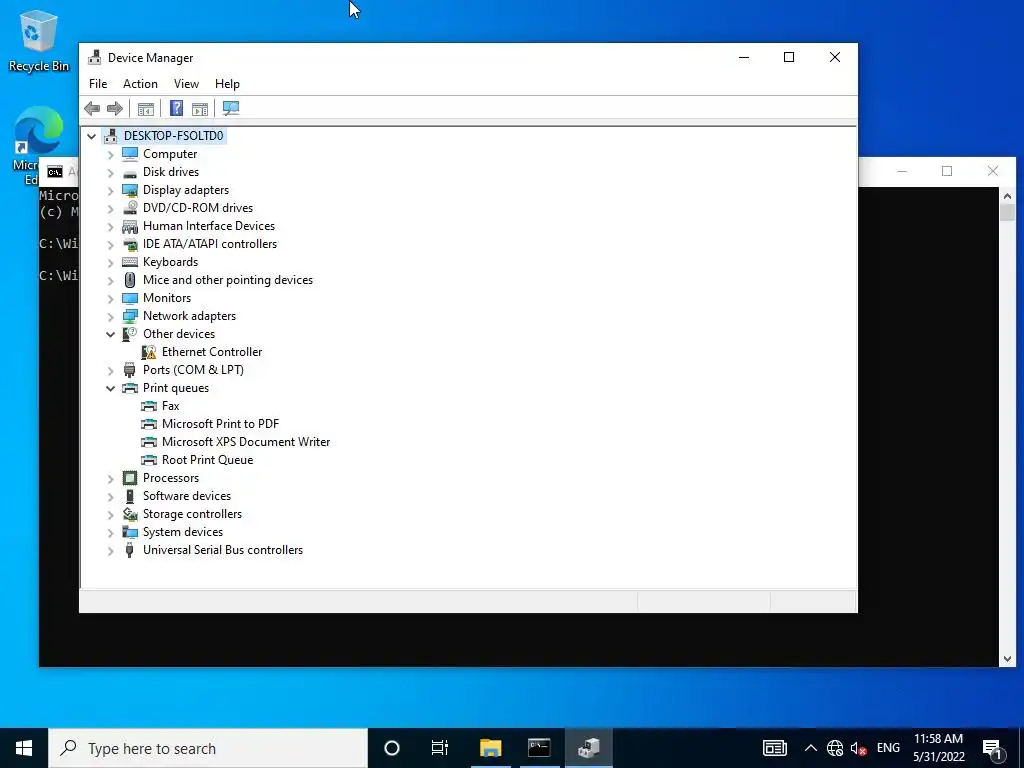Click the ENG language indicator
This screenshot has height=768, width=1024.
[888, 748]
